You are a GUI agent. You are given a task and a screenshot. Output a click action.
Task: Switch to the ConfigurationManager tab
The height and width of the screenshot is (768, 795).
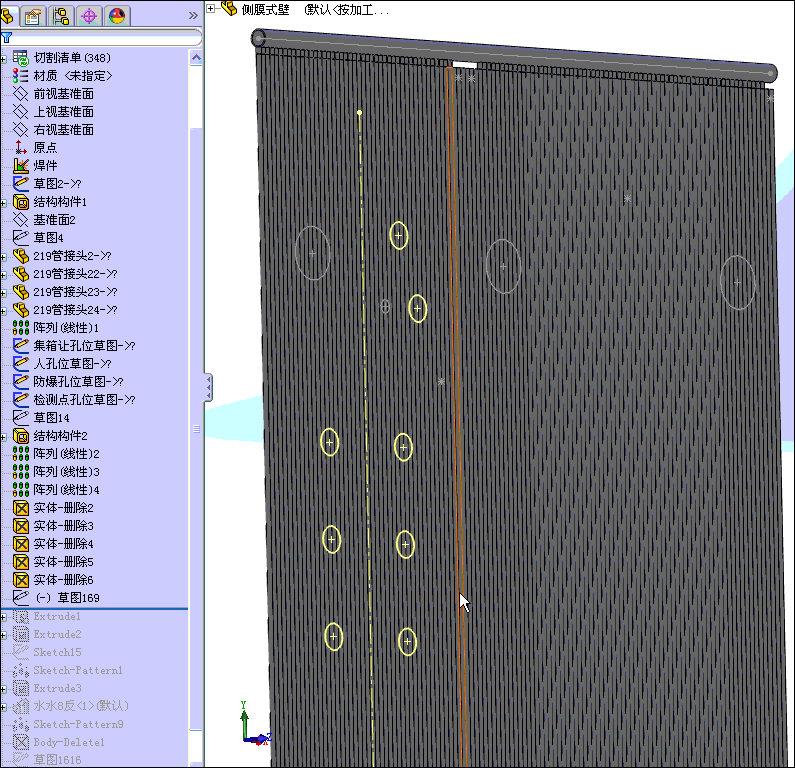point(61,16)
